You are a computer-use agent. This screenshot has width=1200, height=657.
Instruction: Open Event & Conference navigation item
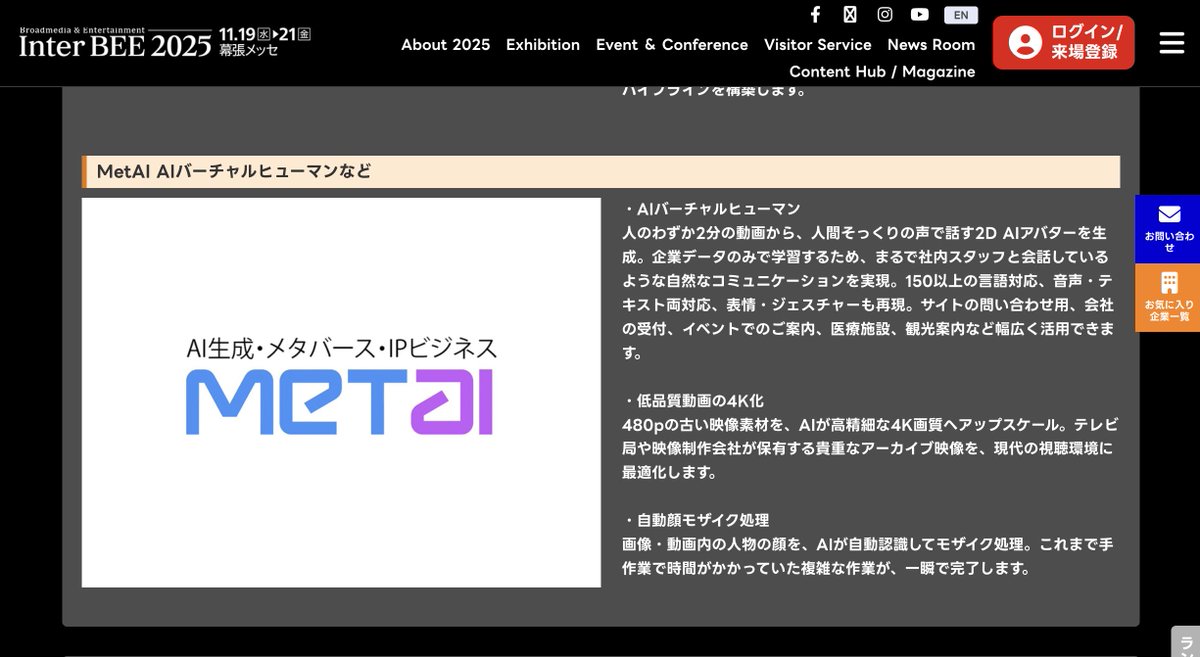click(x=672, y=45)
